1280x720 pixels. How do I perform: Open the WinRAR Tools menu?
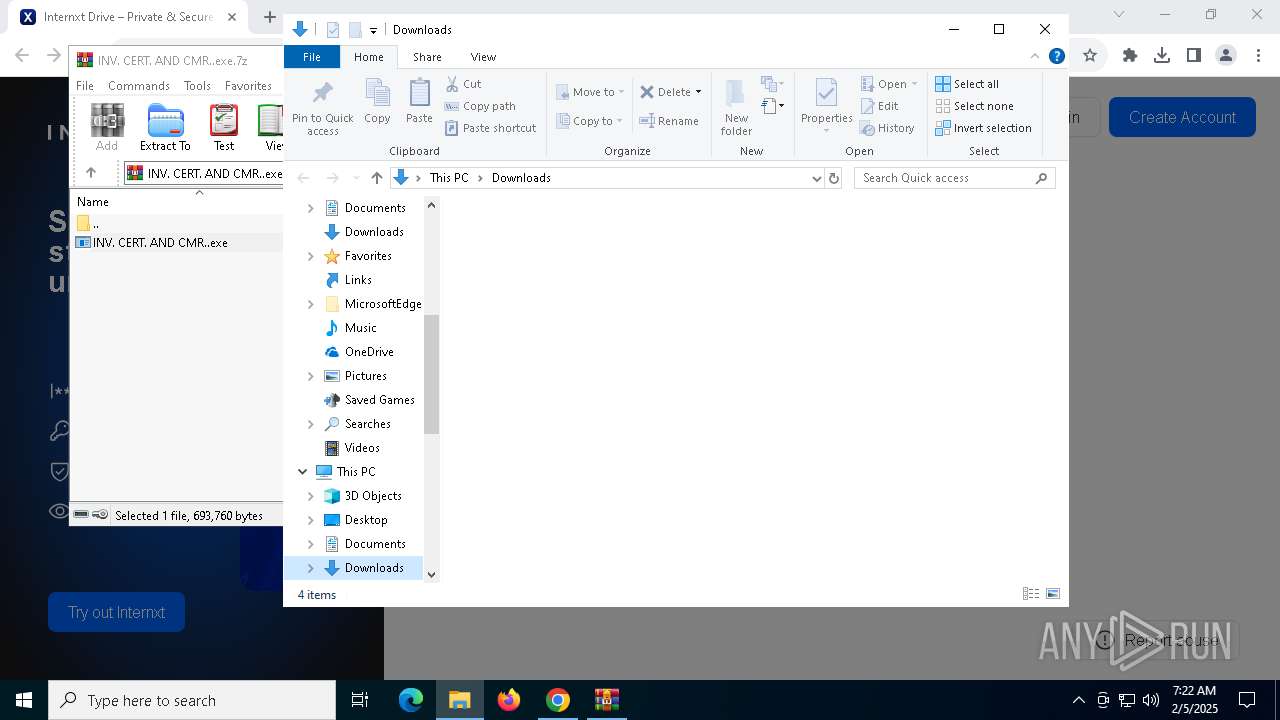(197, 86)
